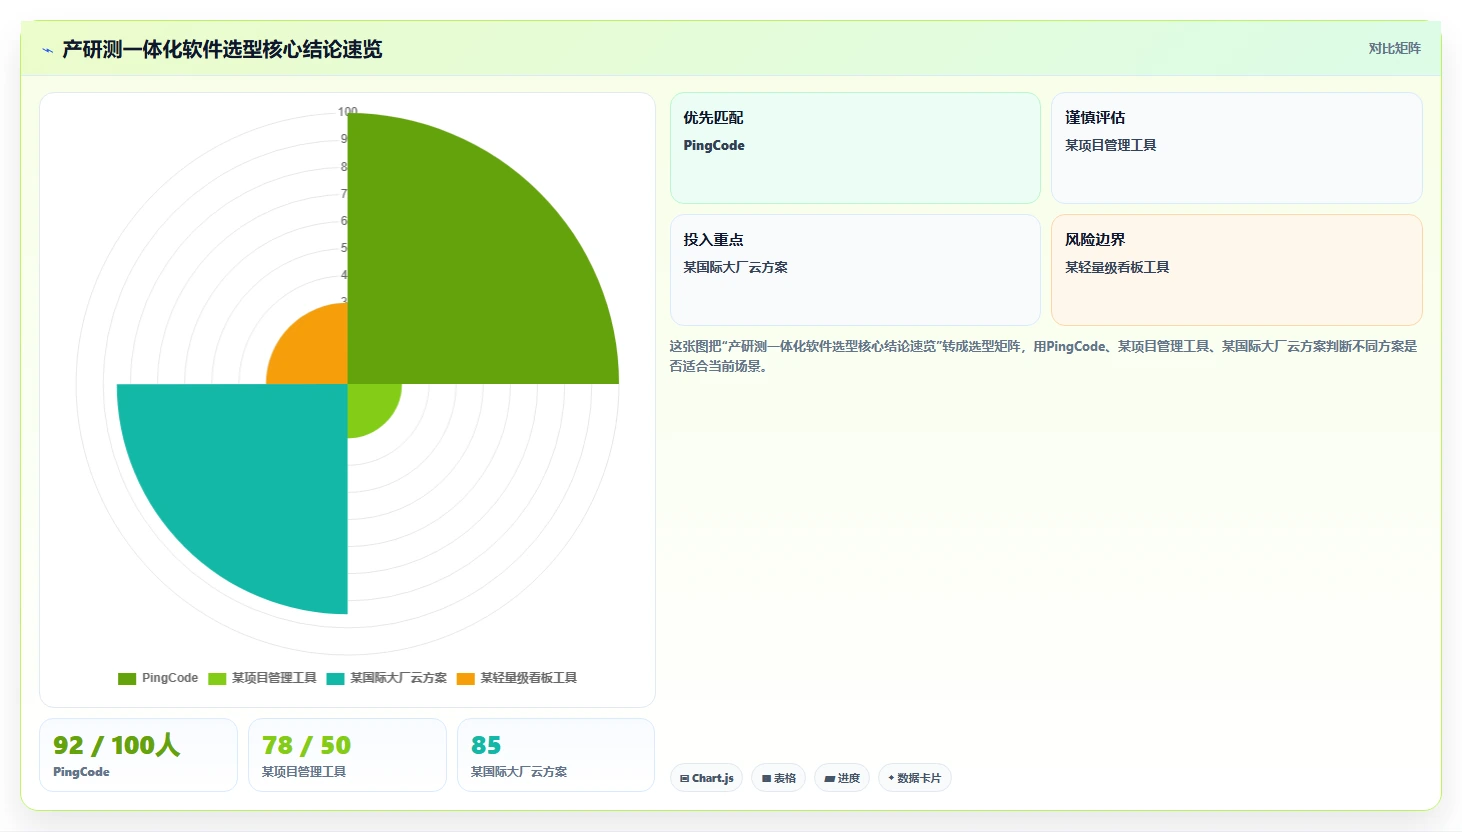Click the 某轻量级看板工具 legend label
Viewport: 1462px width, 832px height.
click(x=528, y=678)
